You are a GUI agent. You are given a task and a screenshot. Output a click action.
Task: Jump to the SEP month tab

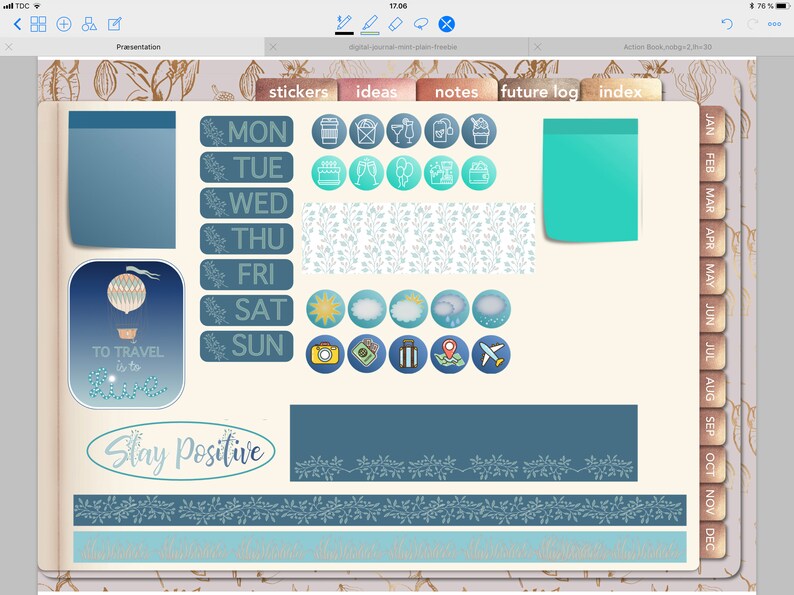pyautogui.click(x=712, y=427)
